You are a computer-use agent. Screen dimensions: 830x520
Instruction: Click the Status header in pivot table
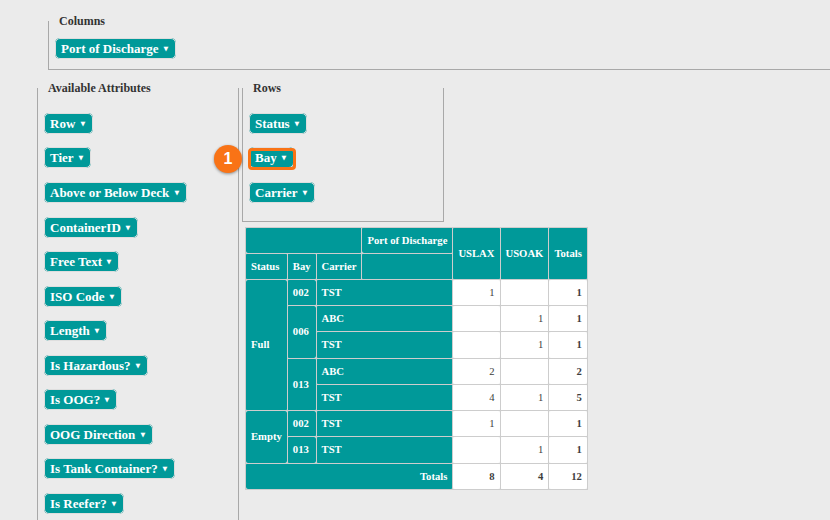click(266, 267)
